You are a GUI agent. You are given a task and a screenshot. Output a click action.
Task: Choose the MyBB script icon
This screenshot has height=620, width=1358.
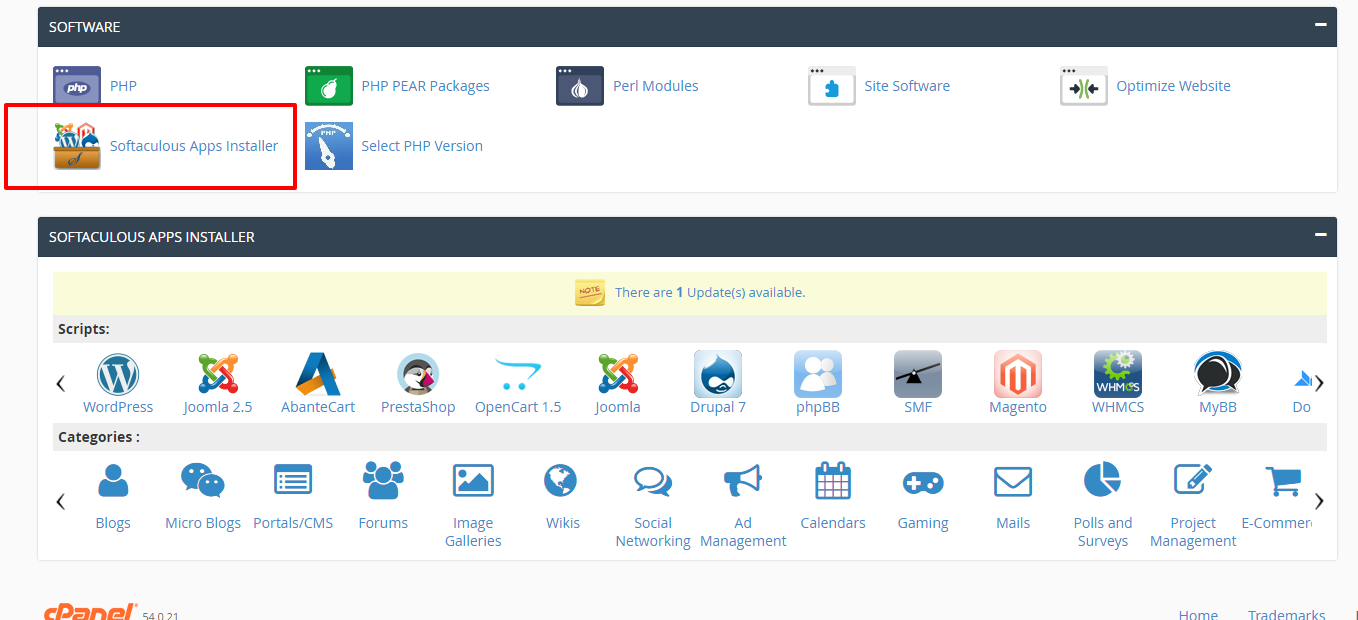click(x=1218, y=375)
